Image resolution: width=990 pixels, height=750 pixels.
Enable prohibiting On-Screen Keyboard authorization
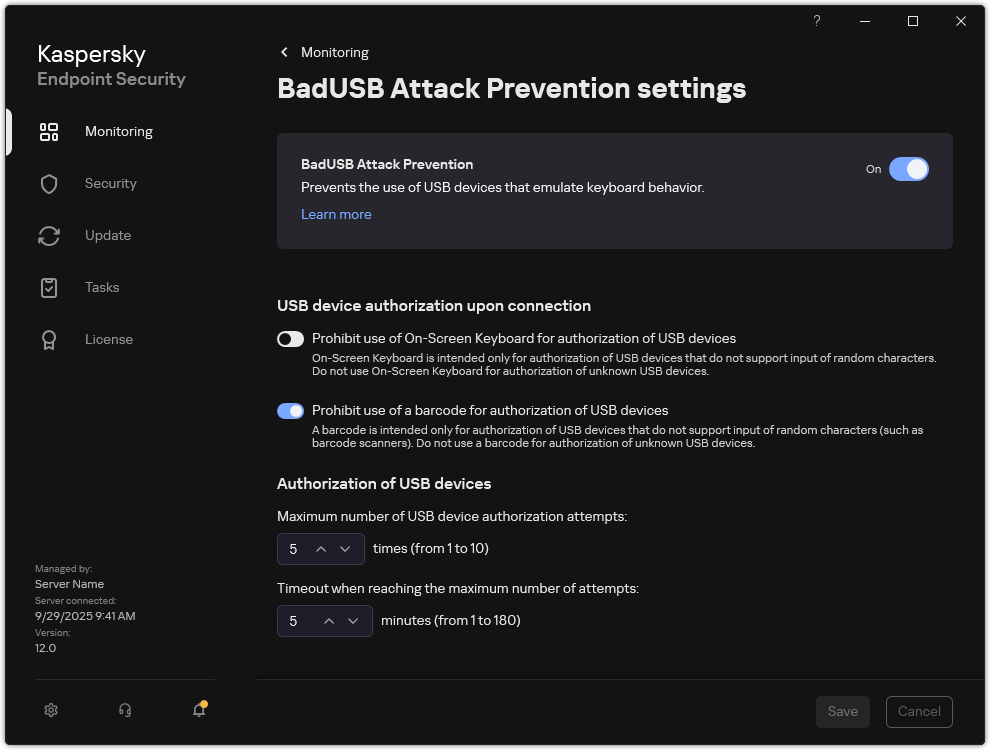(x=290, y=339)
